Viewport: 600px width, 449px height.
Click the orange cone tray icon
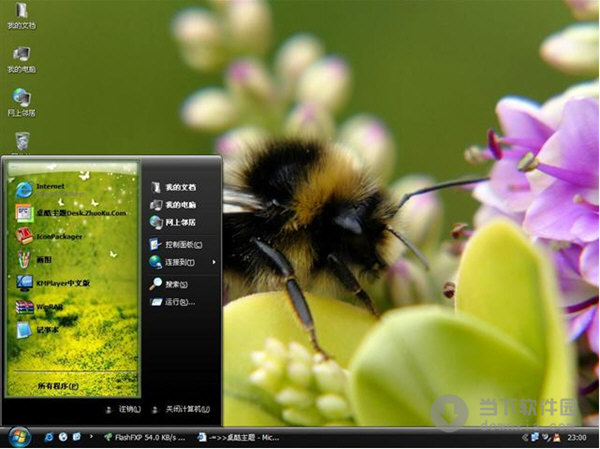coord(557,437)
